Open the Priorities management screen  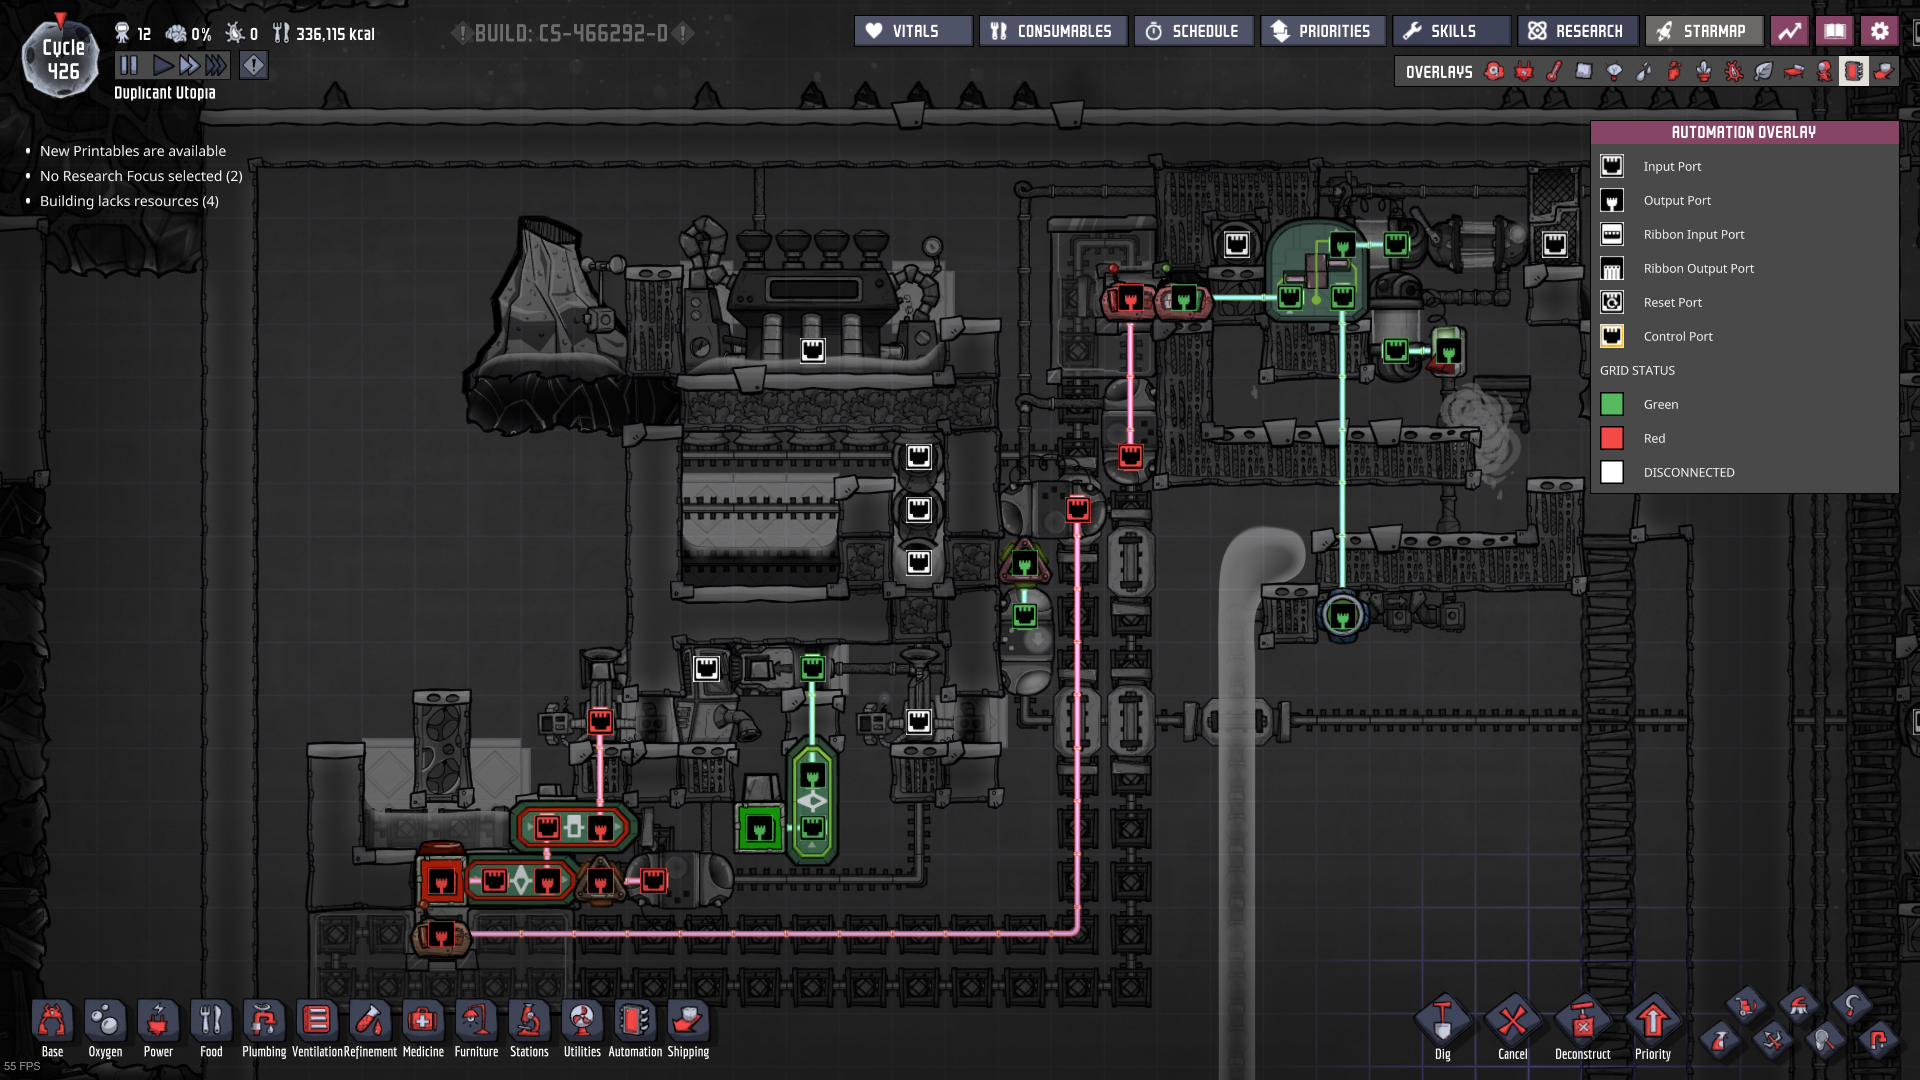(x=1322, y=31)
